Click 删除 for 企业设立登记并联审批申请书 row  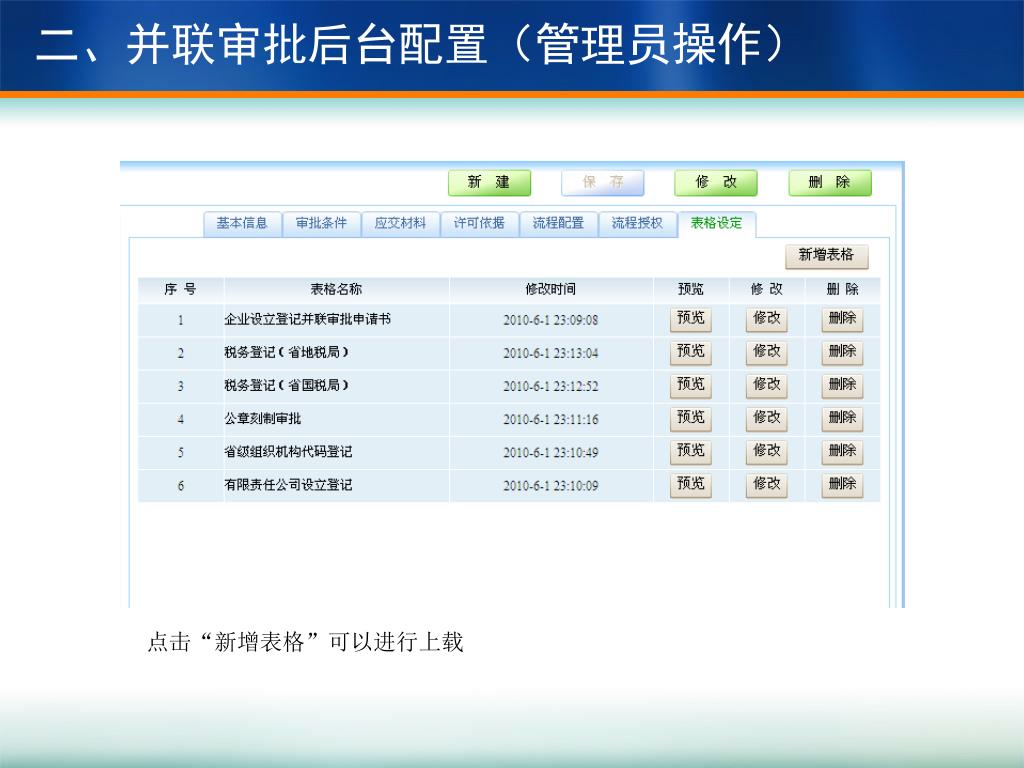tap(842, 319)
